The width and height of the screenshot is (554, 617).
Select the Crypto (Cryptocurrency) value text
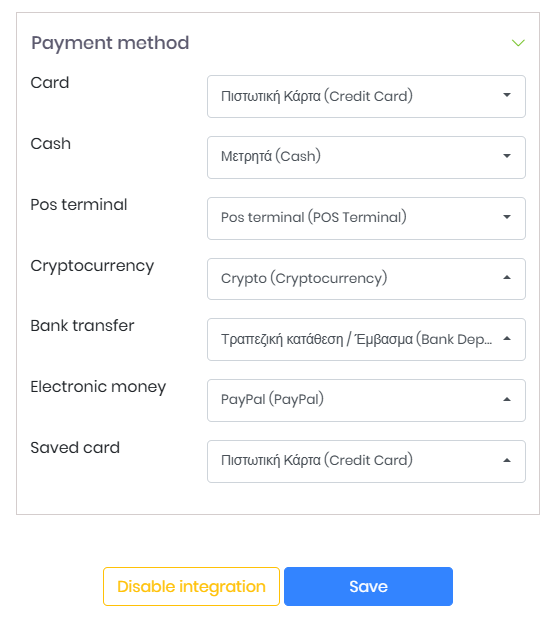(x=304, y=279)
